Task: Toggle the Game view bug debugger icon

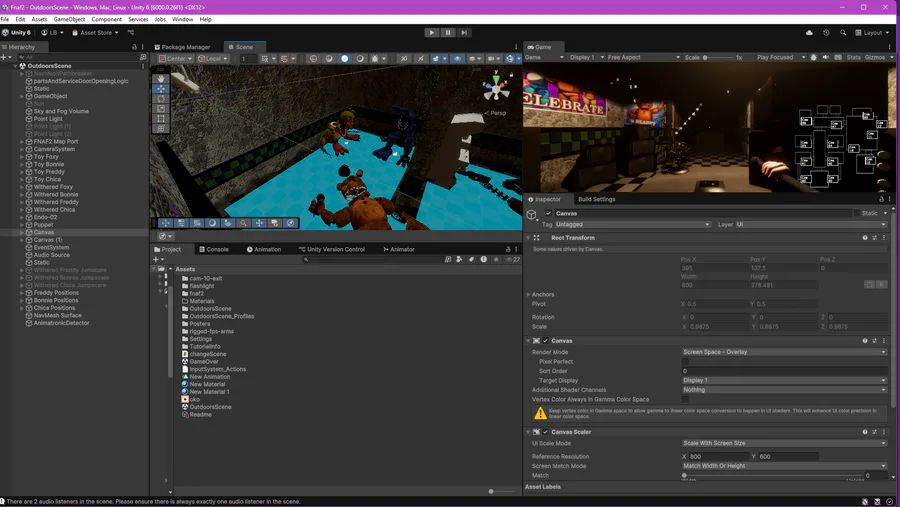Action: [x=813, y=57]
